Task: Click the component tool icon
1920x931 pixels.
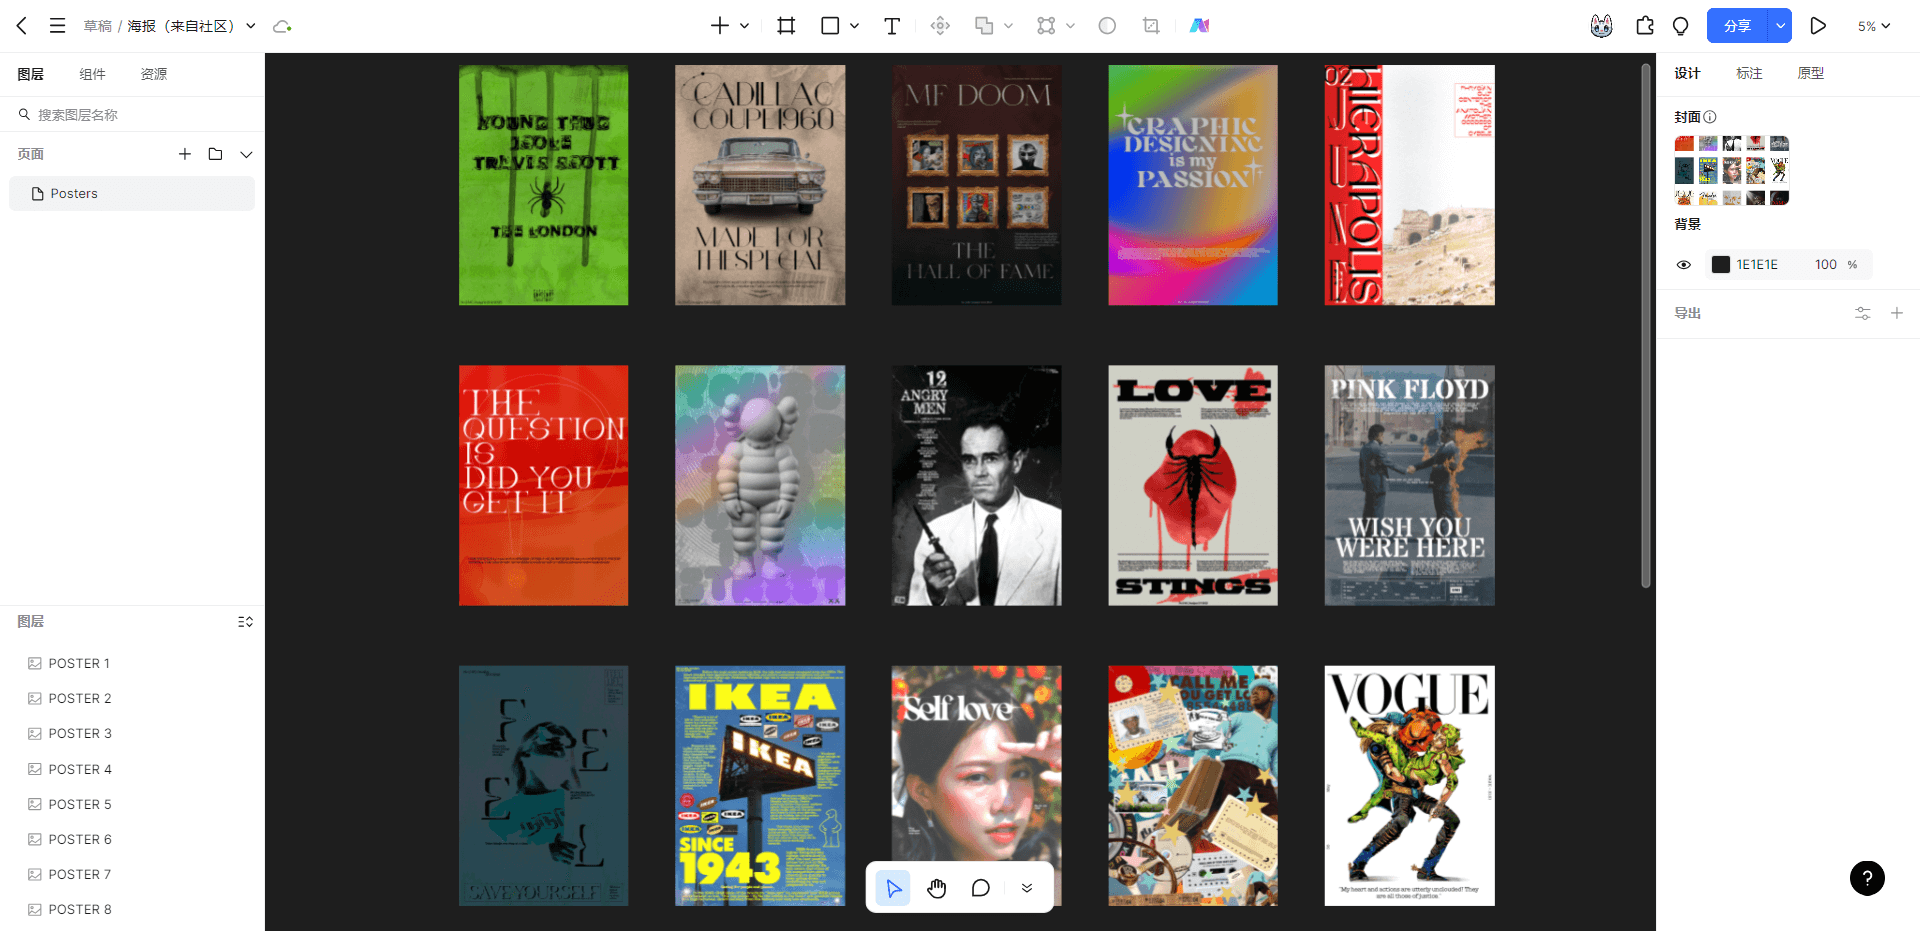Action: [x=940, y=26]
